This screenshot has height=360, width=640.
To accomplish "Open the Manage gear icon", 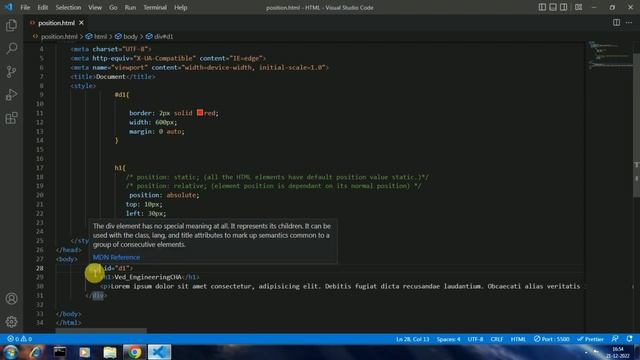I will [x=11, y=322].
